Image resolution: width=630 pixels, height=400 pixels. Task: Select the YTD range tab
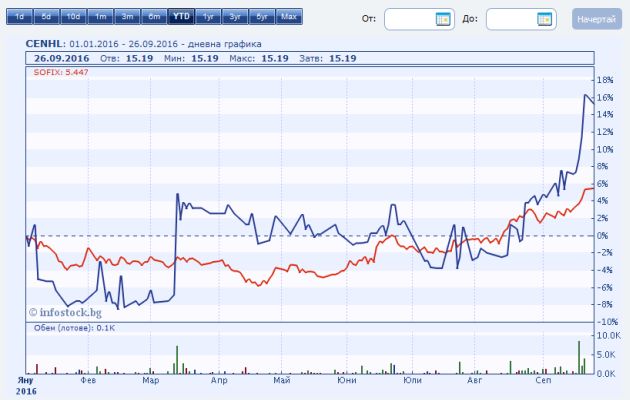pyautogui.click(x=181, y=17)
